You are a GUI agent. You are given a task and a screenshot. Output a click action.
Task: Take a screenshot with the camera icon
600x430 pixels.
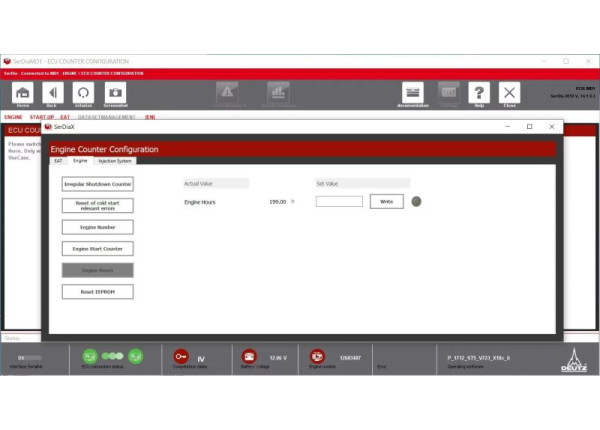click(115, 92)
